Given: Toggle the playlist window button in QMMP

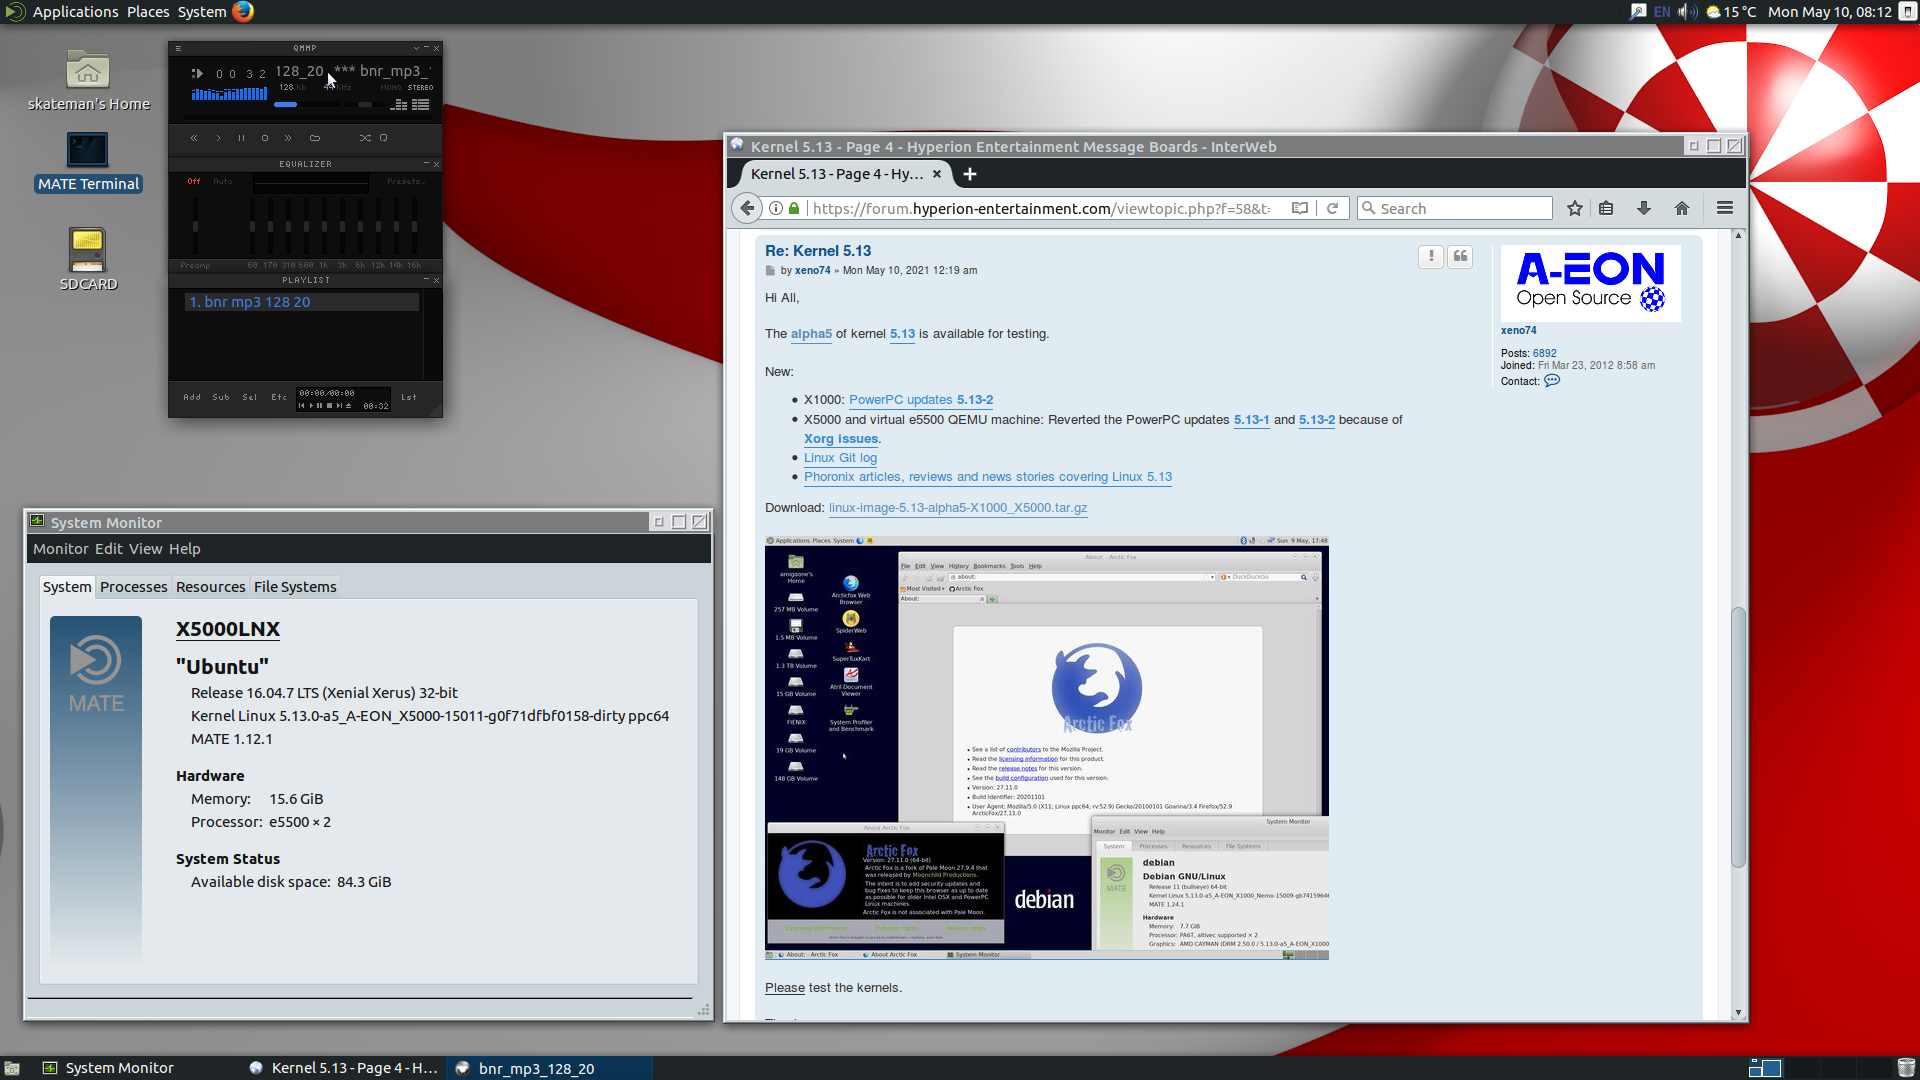Looking at the screenshot, I should click(421, 104).
